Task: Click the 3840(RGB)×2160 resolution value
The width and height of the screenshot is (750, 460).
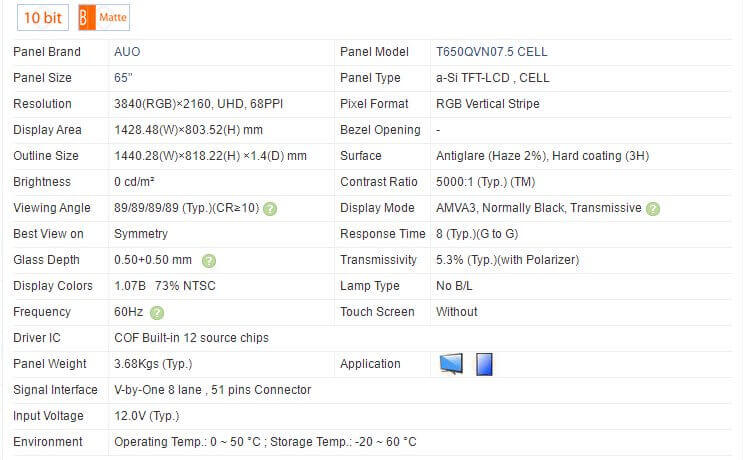Action: (x=211, y=104)
